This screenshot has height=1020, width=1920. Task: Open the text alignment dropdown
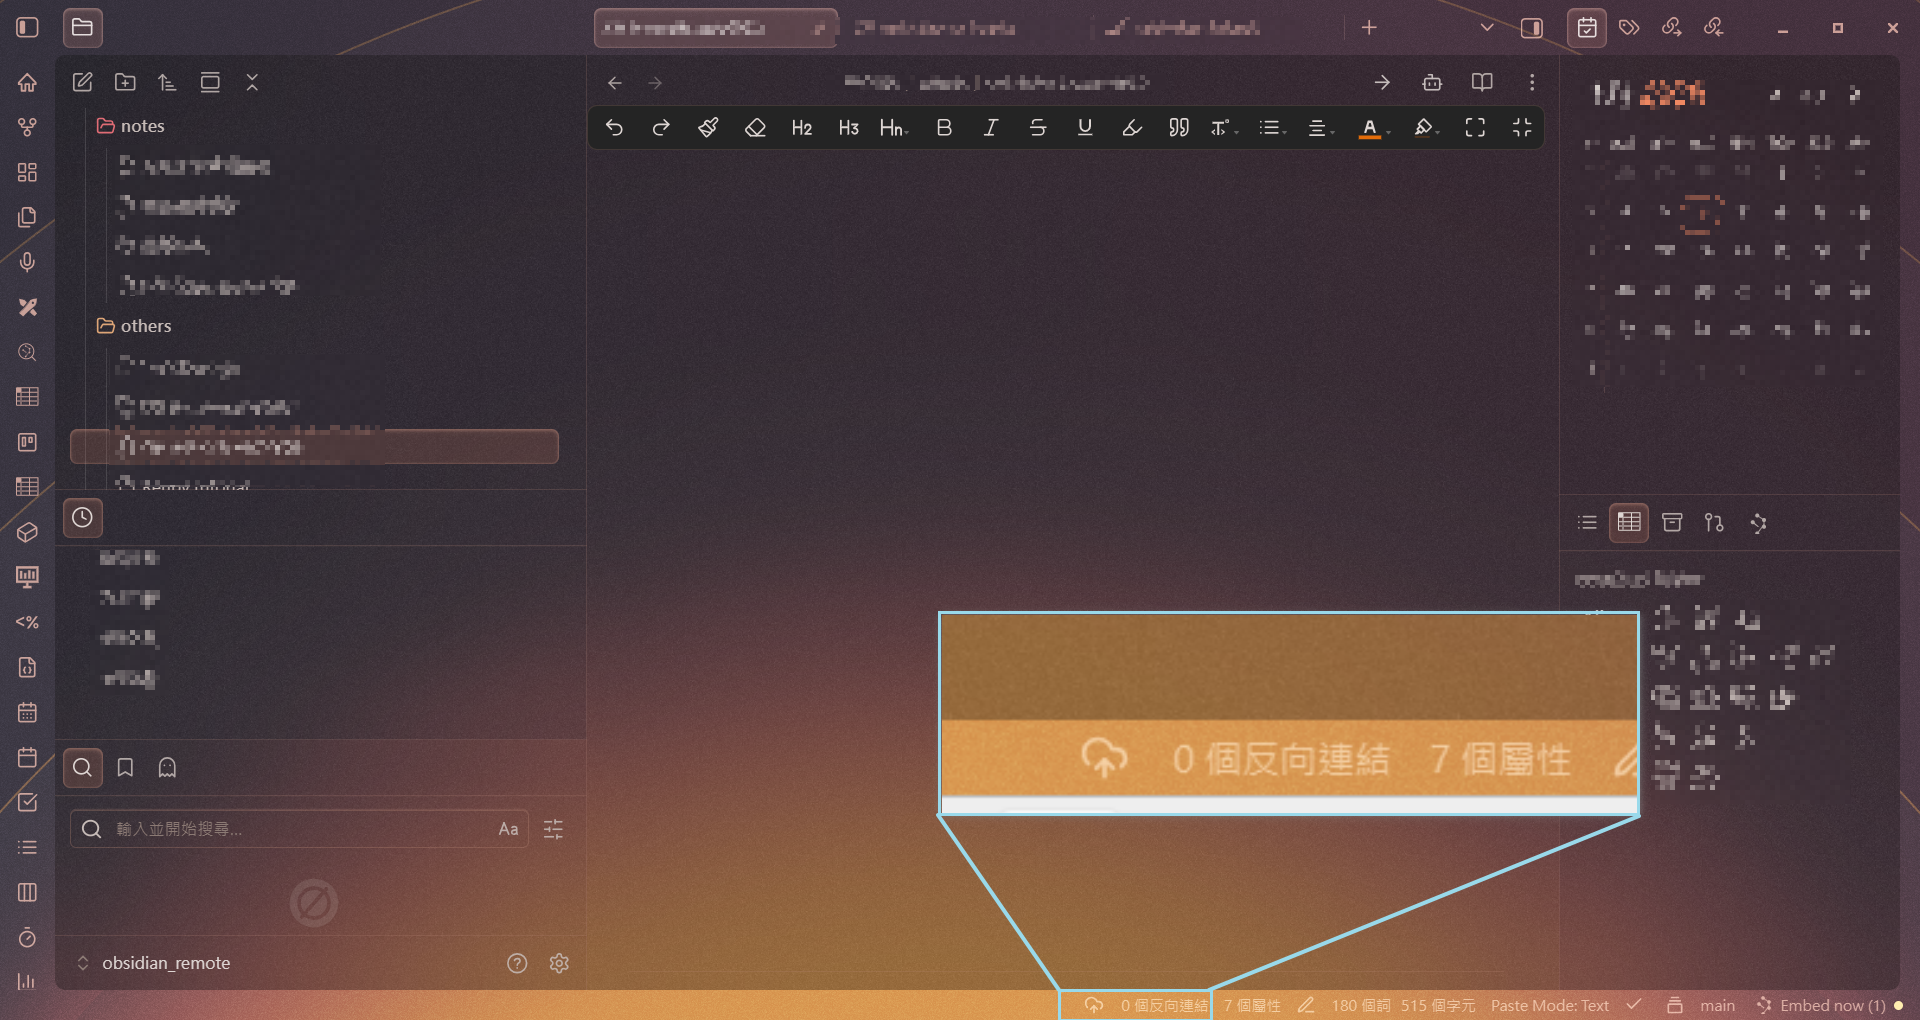point(1321,127)
